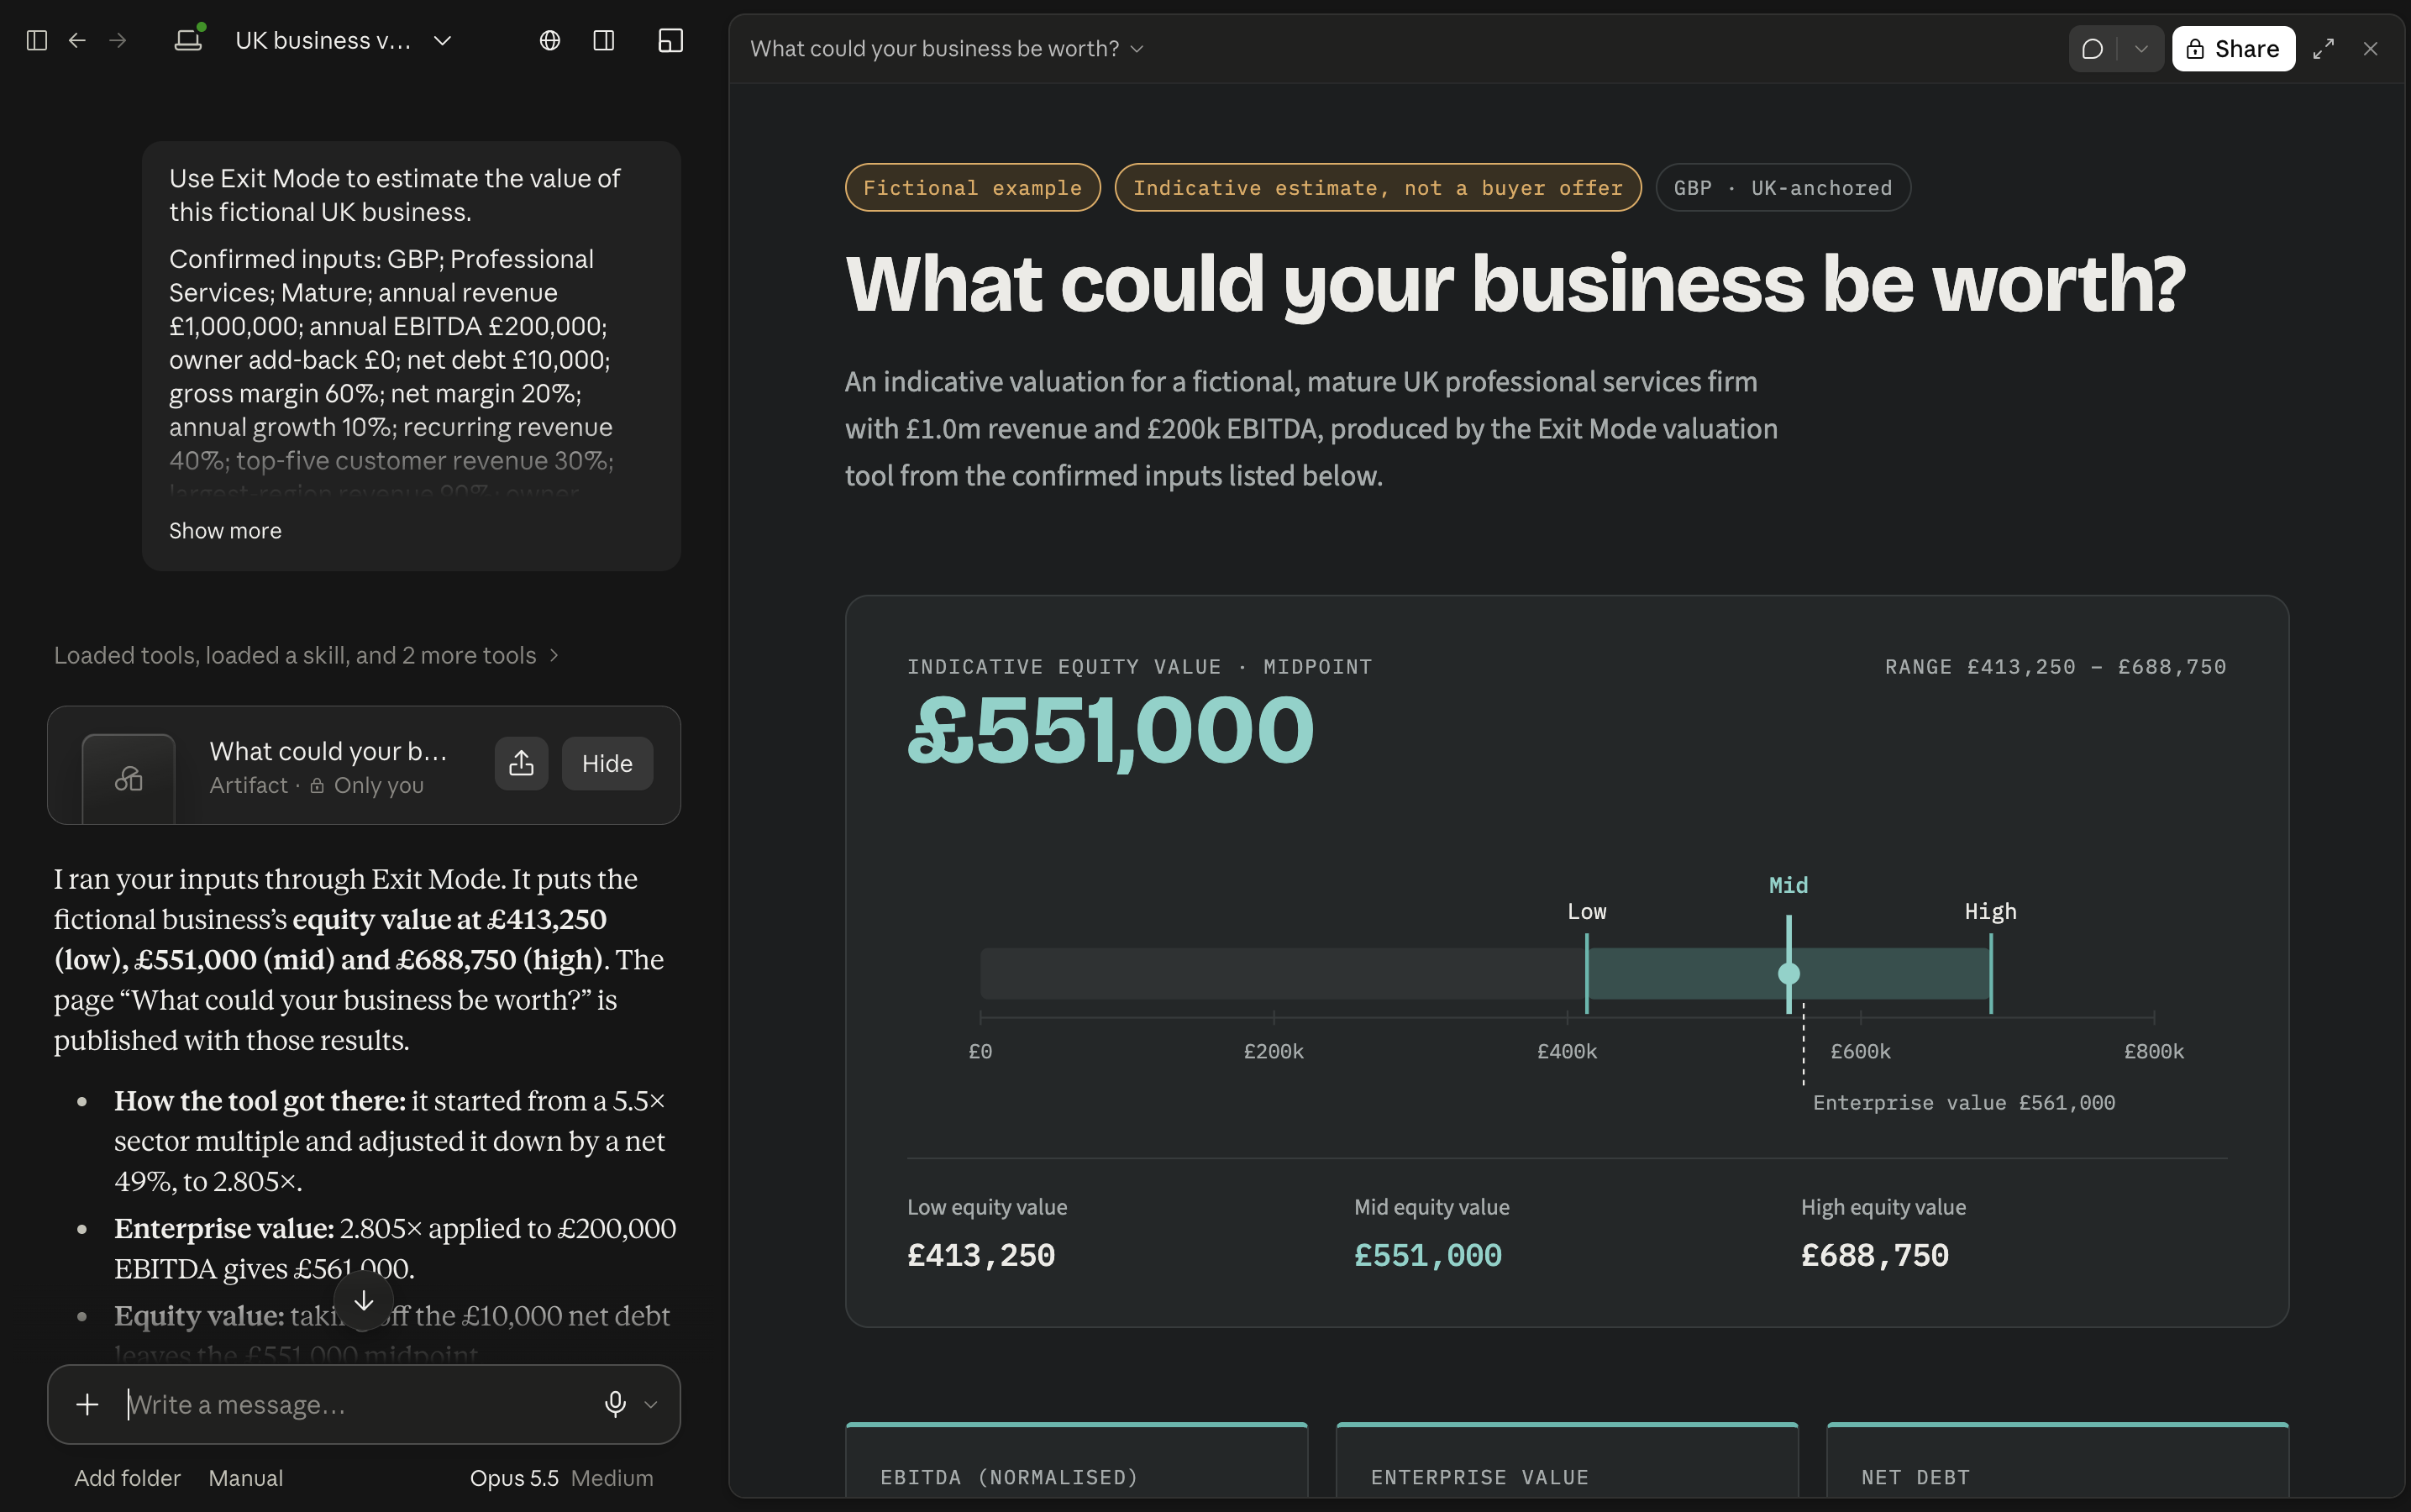Expand the 'Loaded tools, loaded a skill' row

[306, 655]
